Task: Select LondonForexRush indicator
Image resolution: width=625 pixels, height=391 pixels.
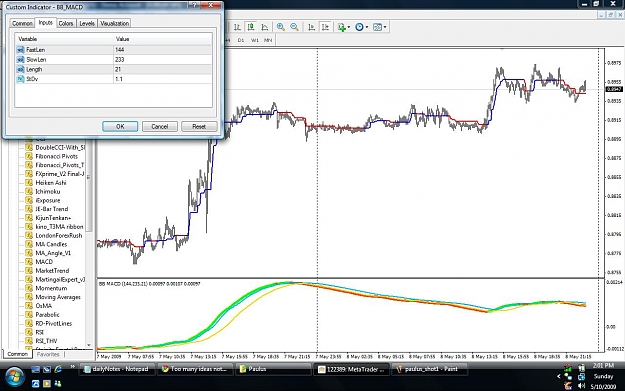Action: click(59, 235)
